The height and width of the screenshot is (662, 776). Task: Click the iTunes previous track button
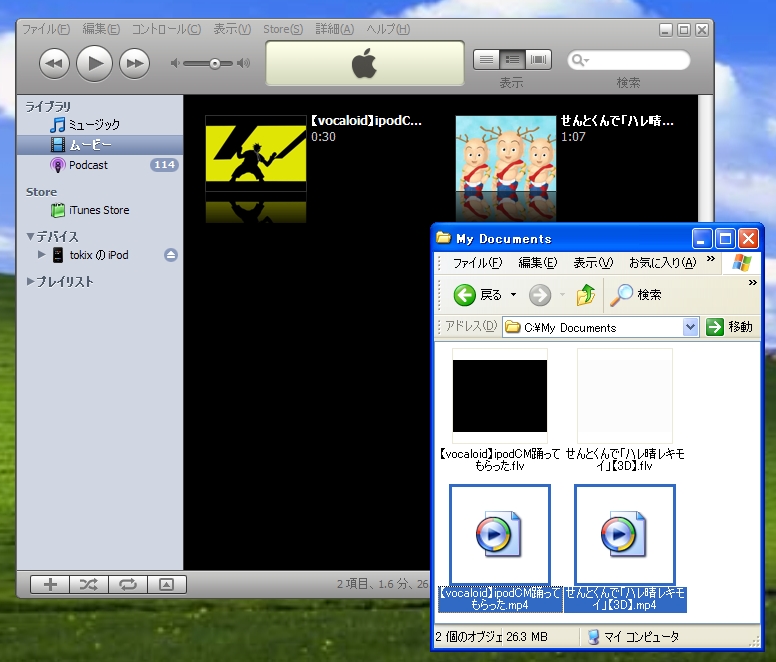54,63
